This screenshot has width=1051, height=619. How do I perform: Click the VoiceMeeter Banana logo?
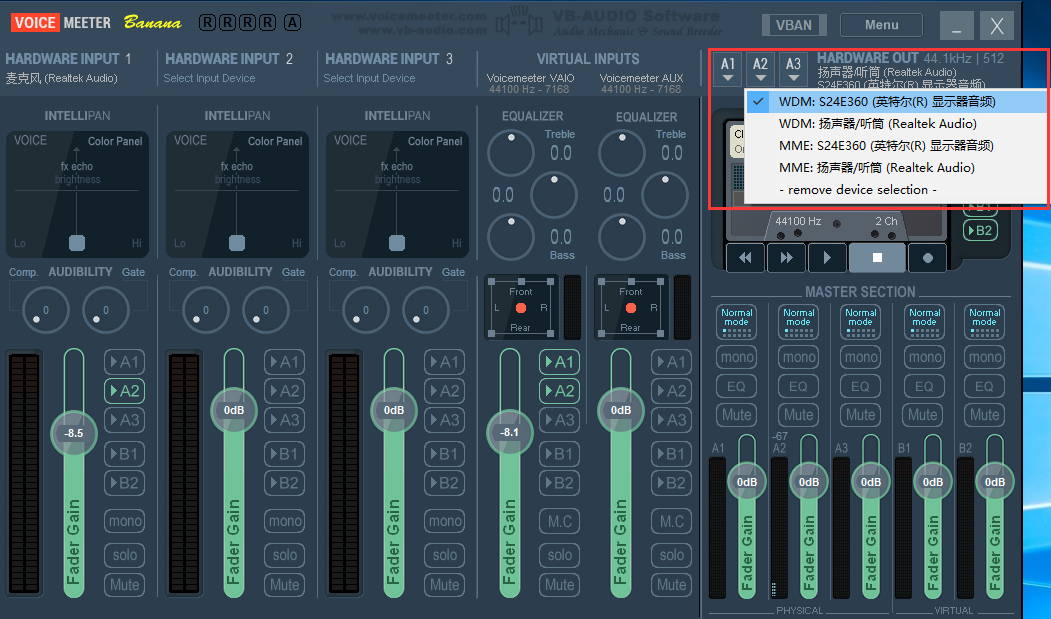(x=96, y=23)
